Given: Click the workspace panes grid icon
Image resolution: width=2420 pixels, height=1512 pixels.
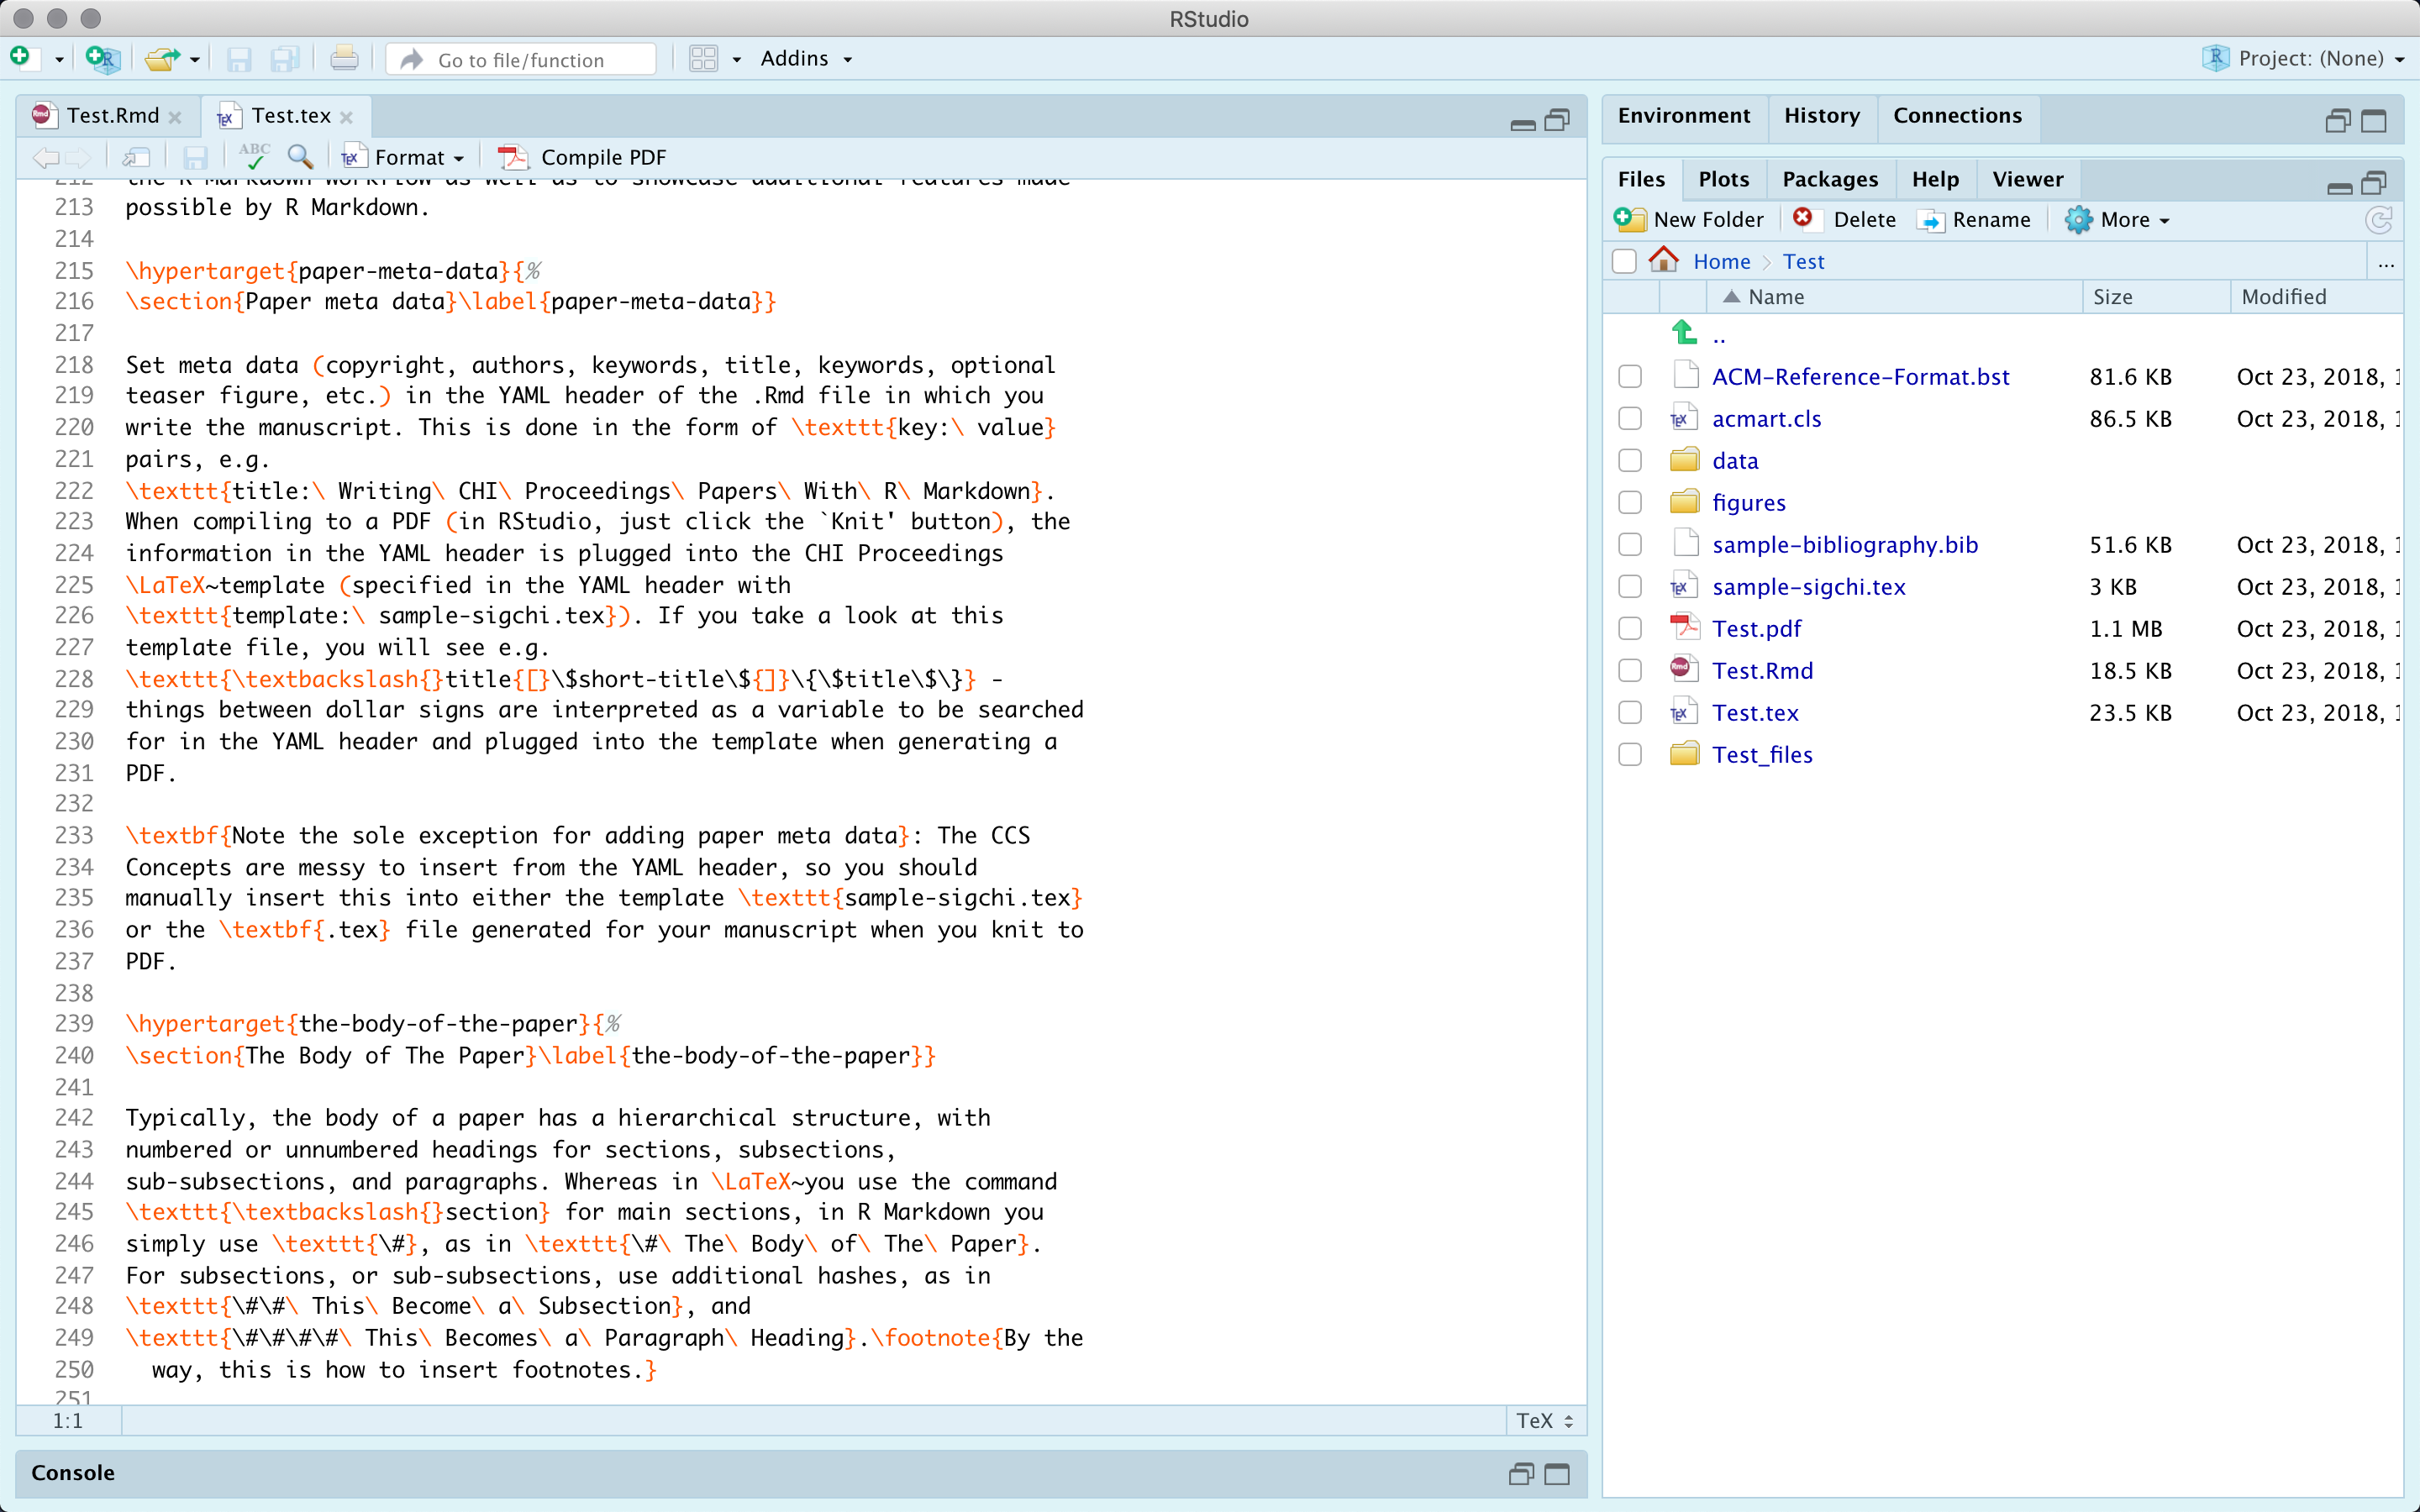Looking at the screenshot, I should tap(703, 59).
